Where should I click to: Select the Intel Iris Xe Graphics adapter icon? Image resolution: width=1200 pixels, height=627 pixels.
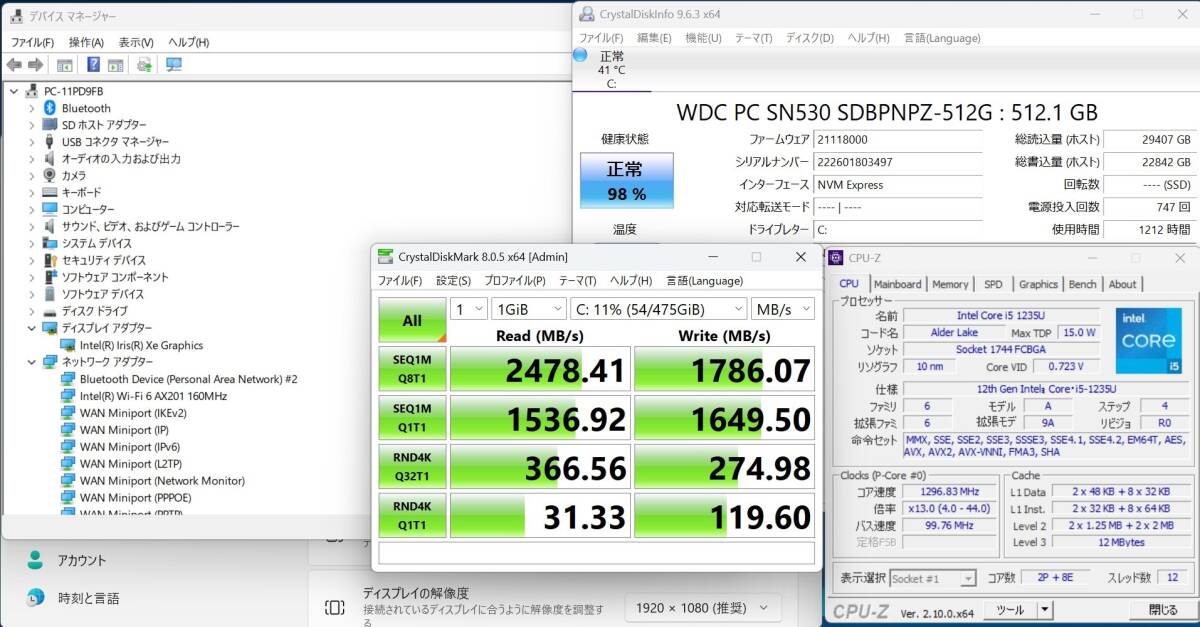68,345
